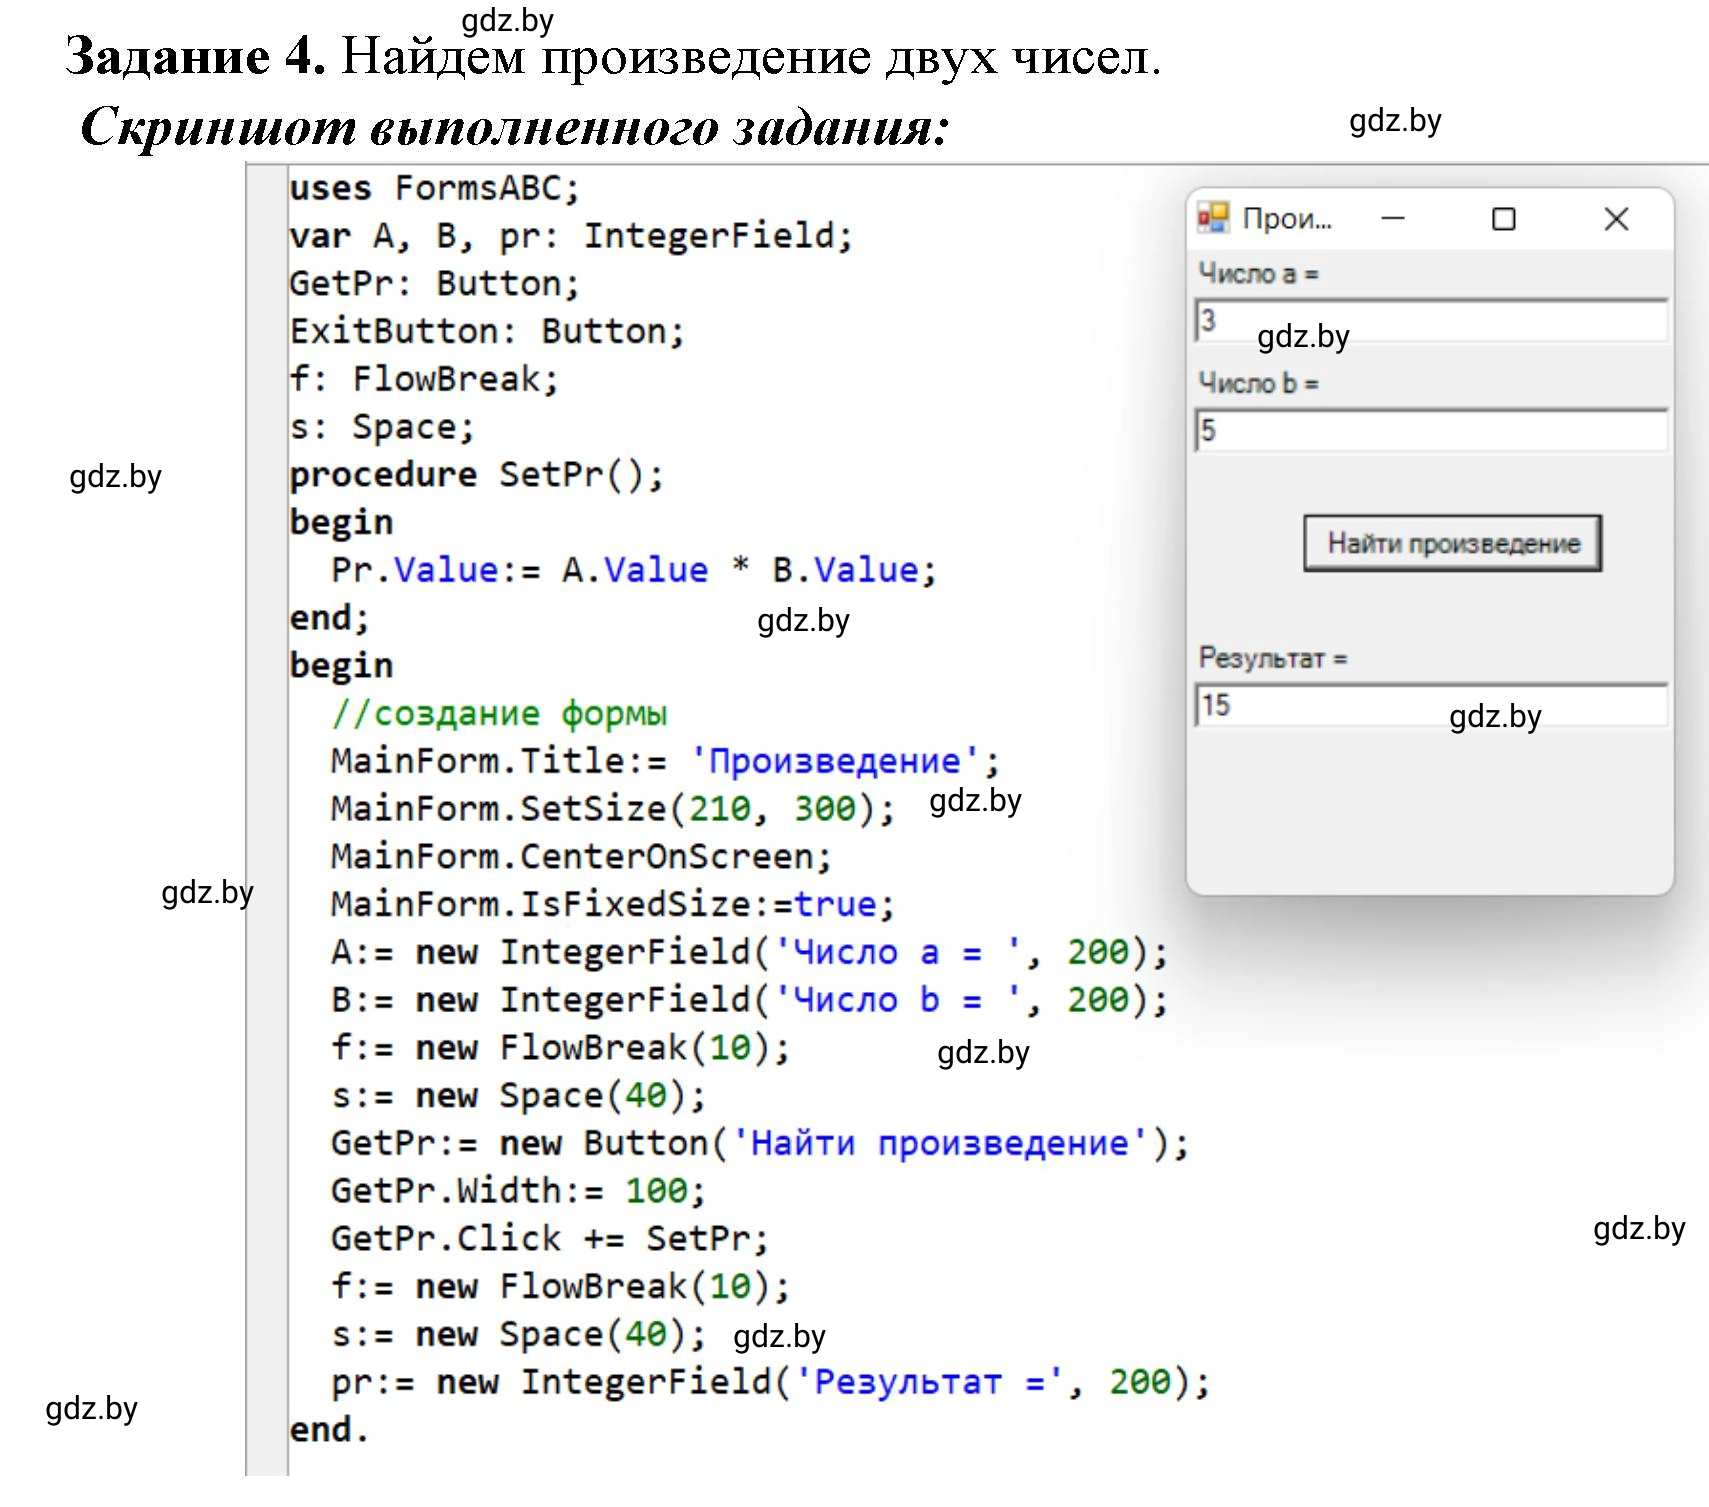Click the 'Число b' input field
The image size is (1709, 1507).
coord(1431,430)
